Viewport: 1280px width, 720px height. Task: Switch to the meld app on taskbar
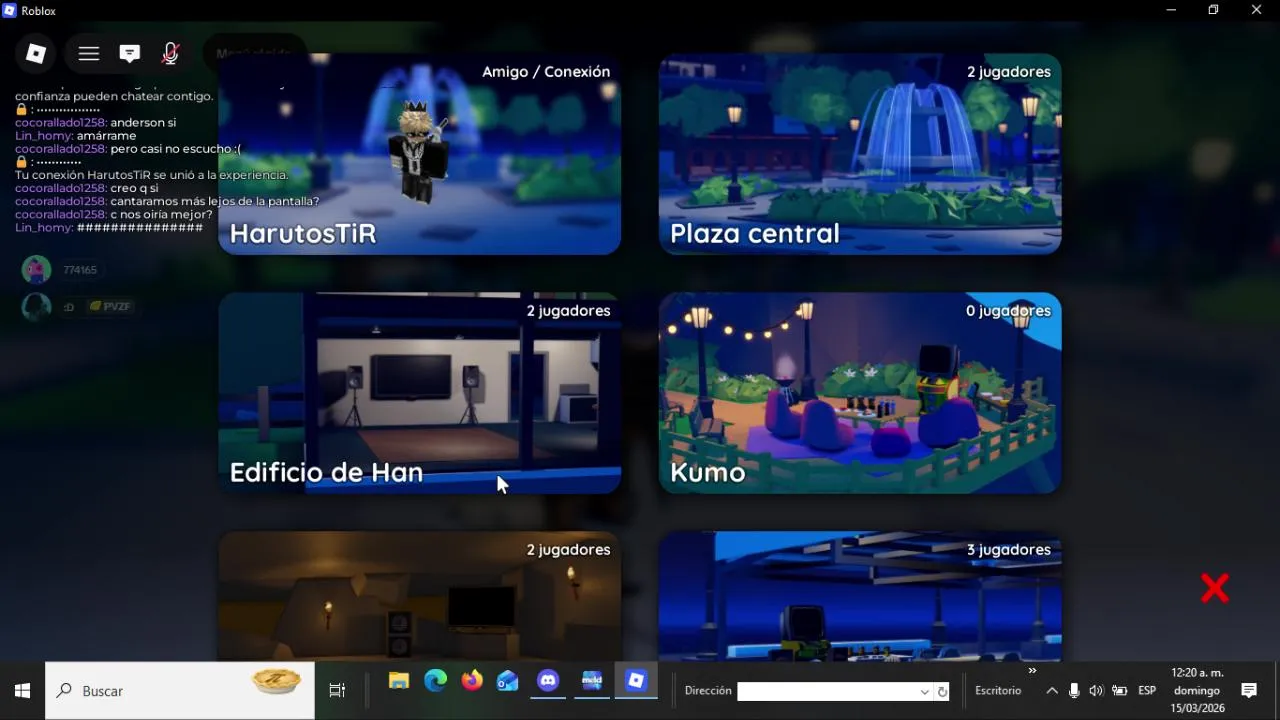(592, 682)
